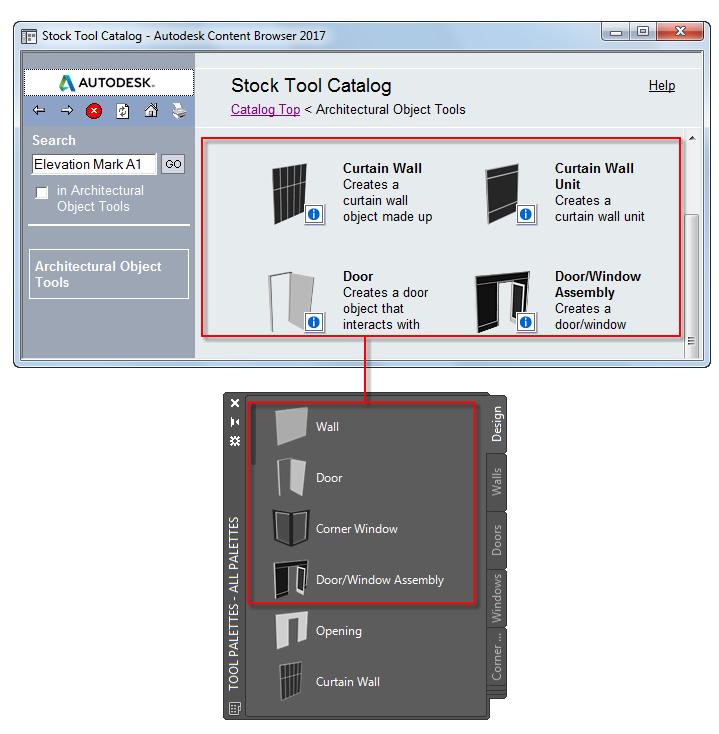Close the Content Browser window

(x=680, y=32)
